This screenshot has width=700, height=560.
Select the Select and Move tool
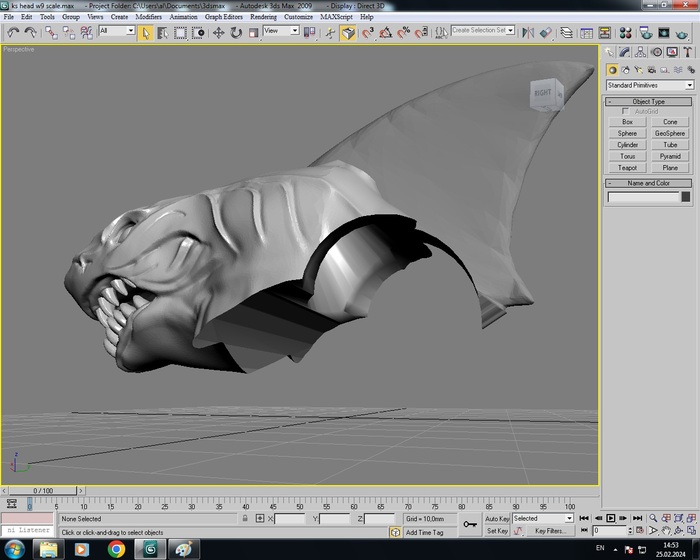point(218,32)
